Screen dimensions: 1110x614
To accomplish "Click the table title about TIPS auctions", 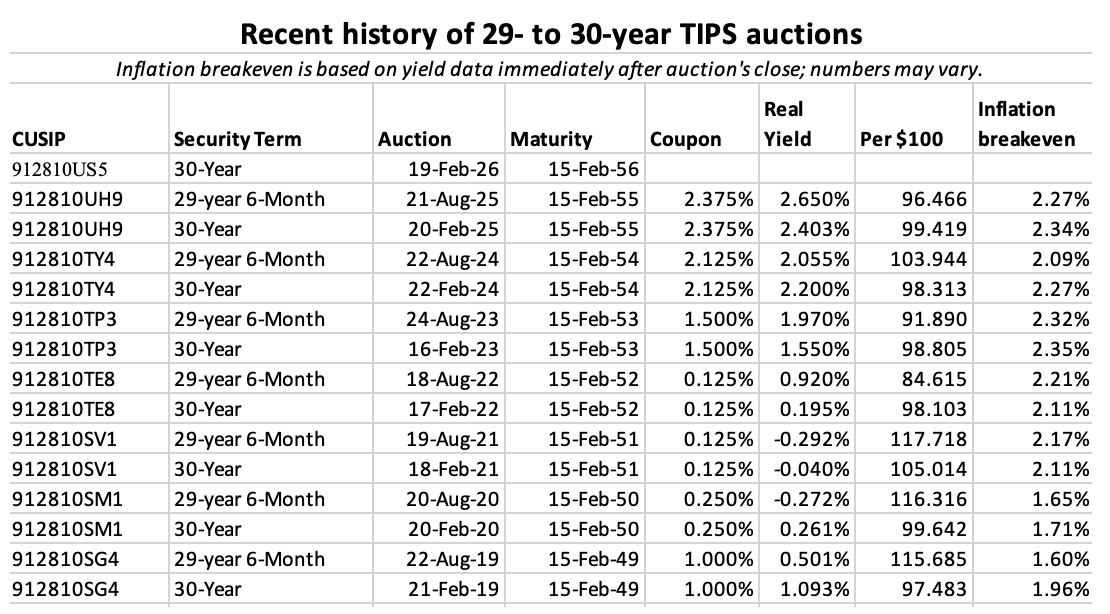I will tap(552, 34).
